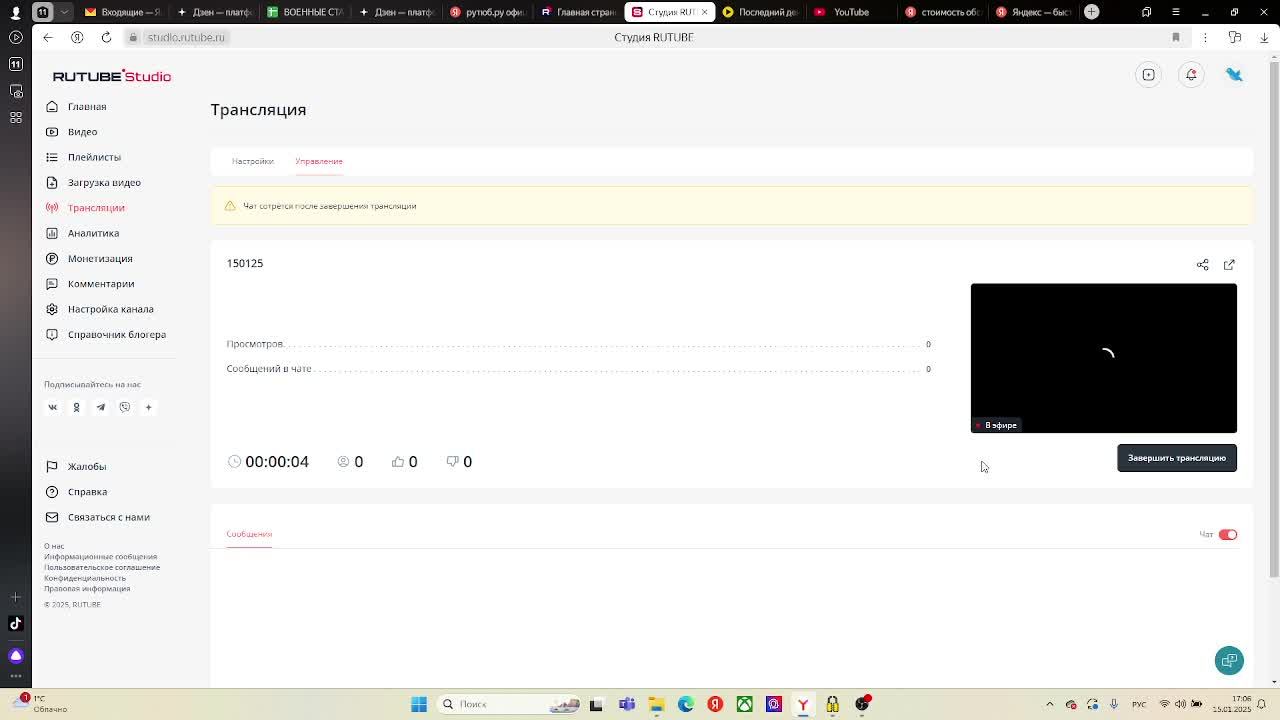1280x720 pixels.
Task: Click the studio.rutube.ru address bar
Action: click(186, 37)
